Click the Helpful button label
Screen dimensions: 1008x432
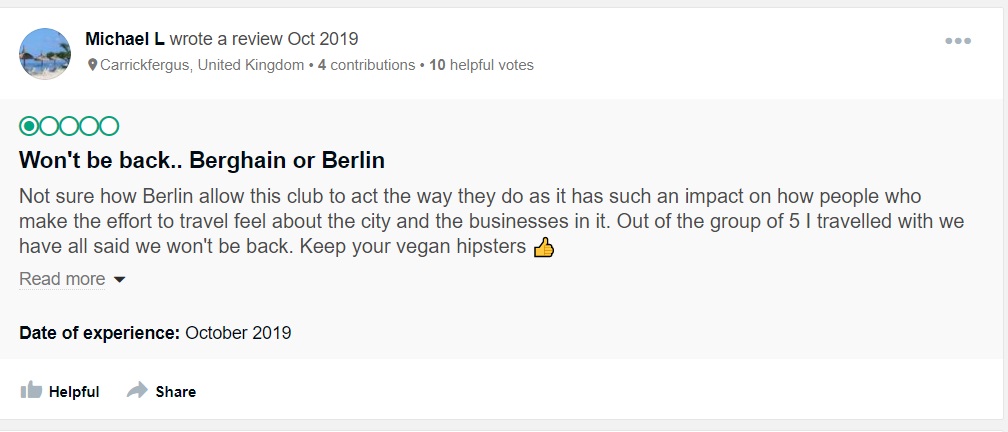click(x=74, y=392)
